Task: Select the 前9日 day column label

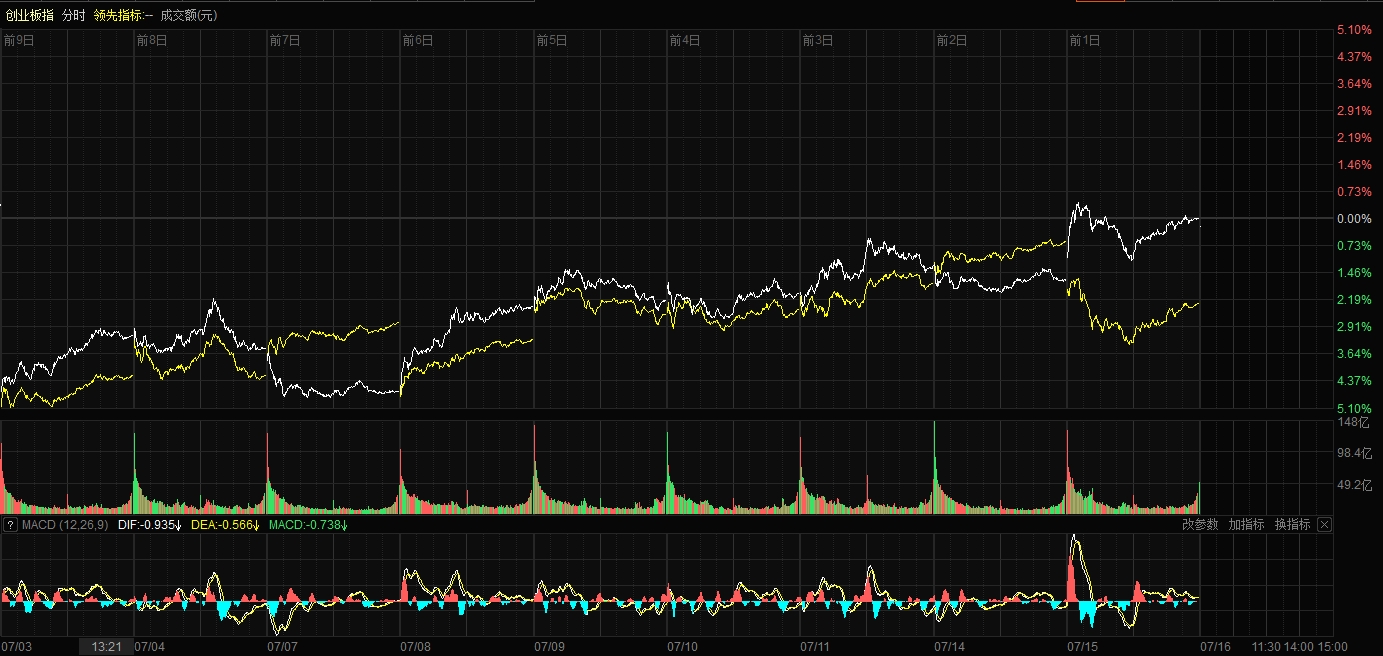Action: pos(19,40)
